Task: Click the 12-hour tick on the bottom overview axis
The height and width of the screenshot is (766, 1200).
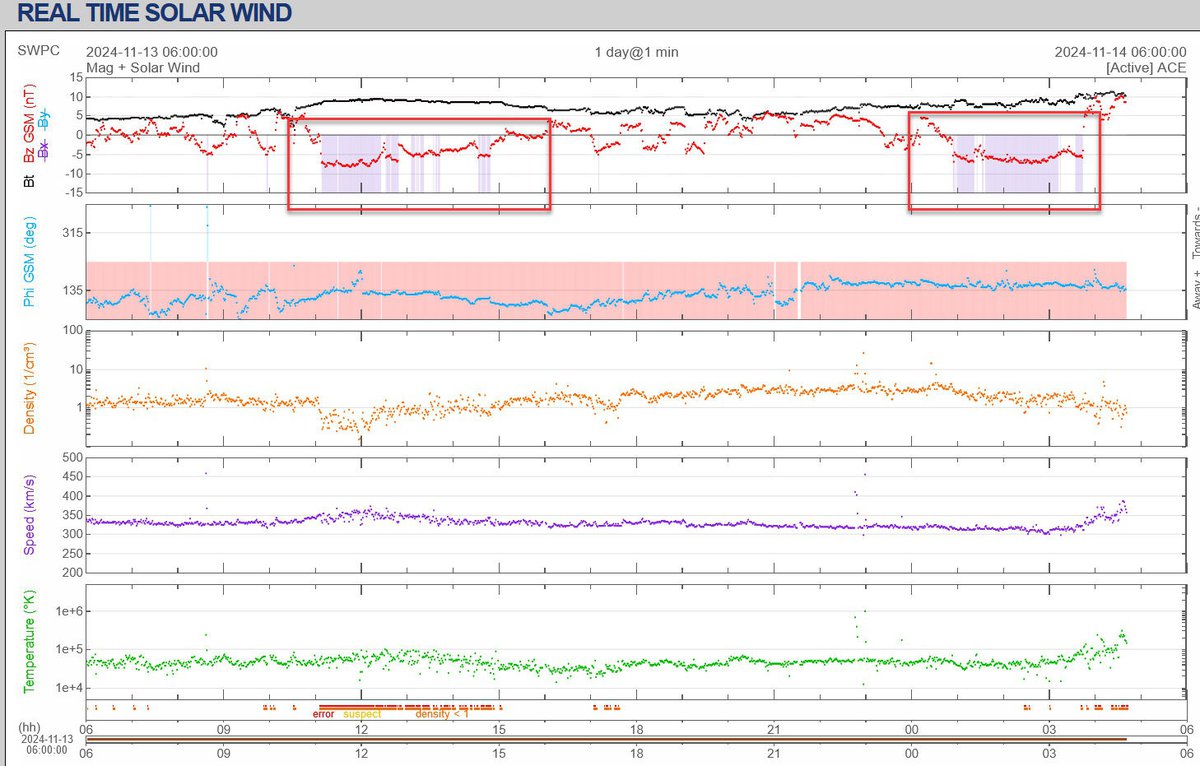Action: [x=361, y=756]
